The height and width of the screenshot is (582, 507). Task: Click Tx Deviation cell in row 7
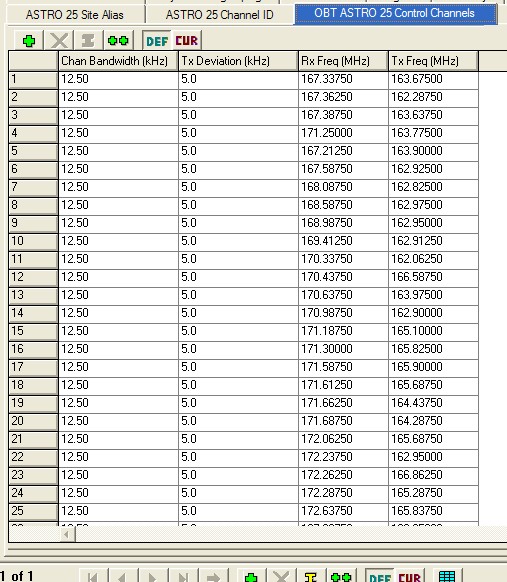(238, 188)
